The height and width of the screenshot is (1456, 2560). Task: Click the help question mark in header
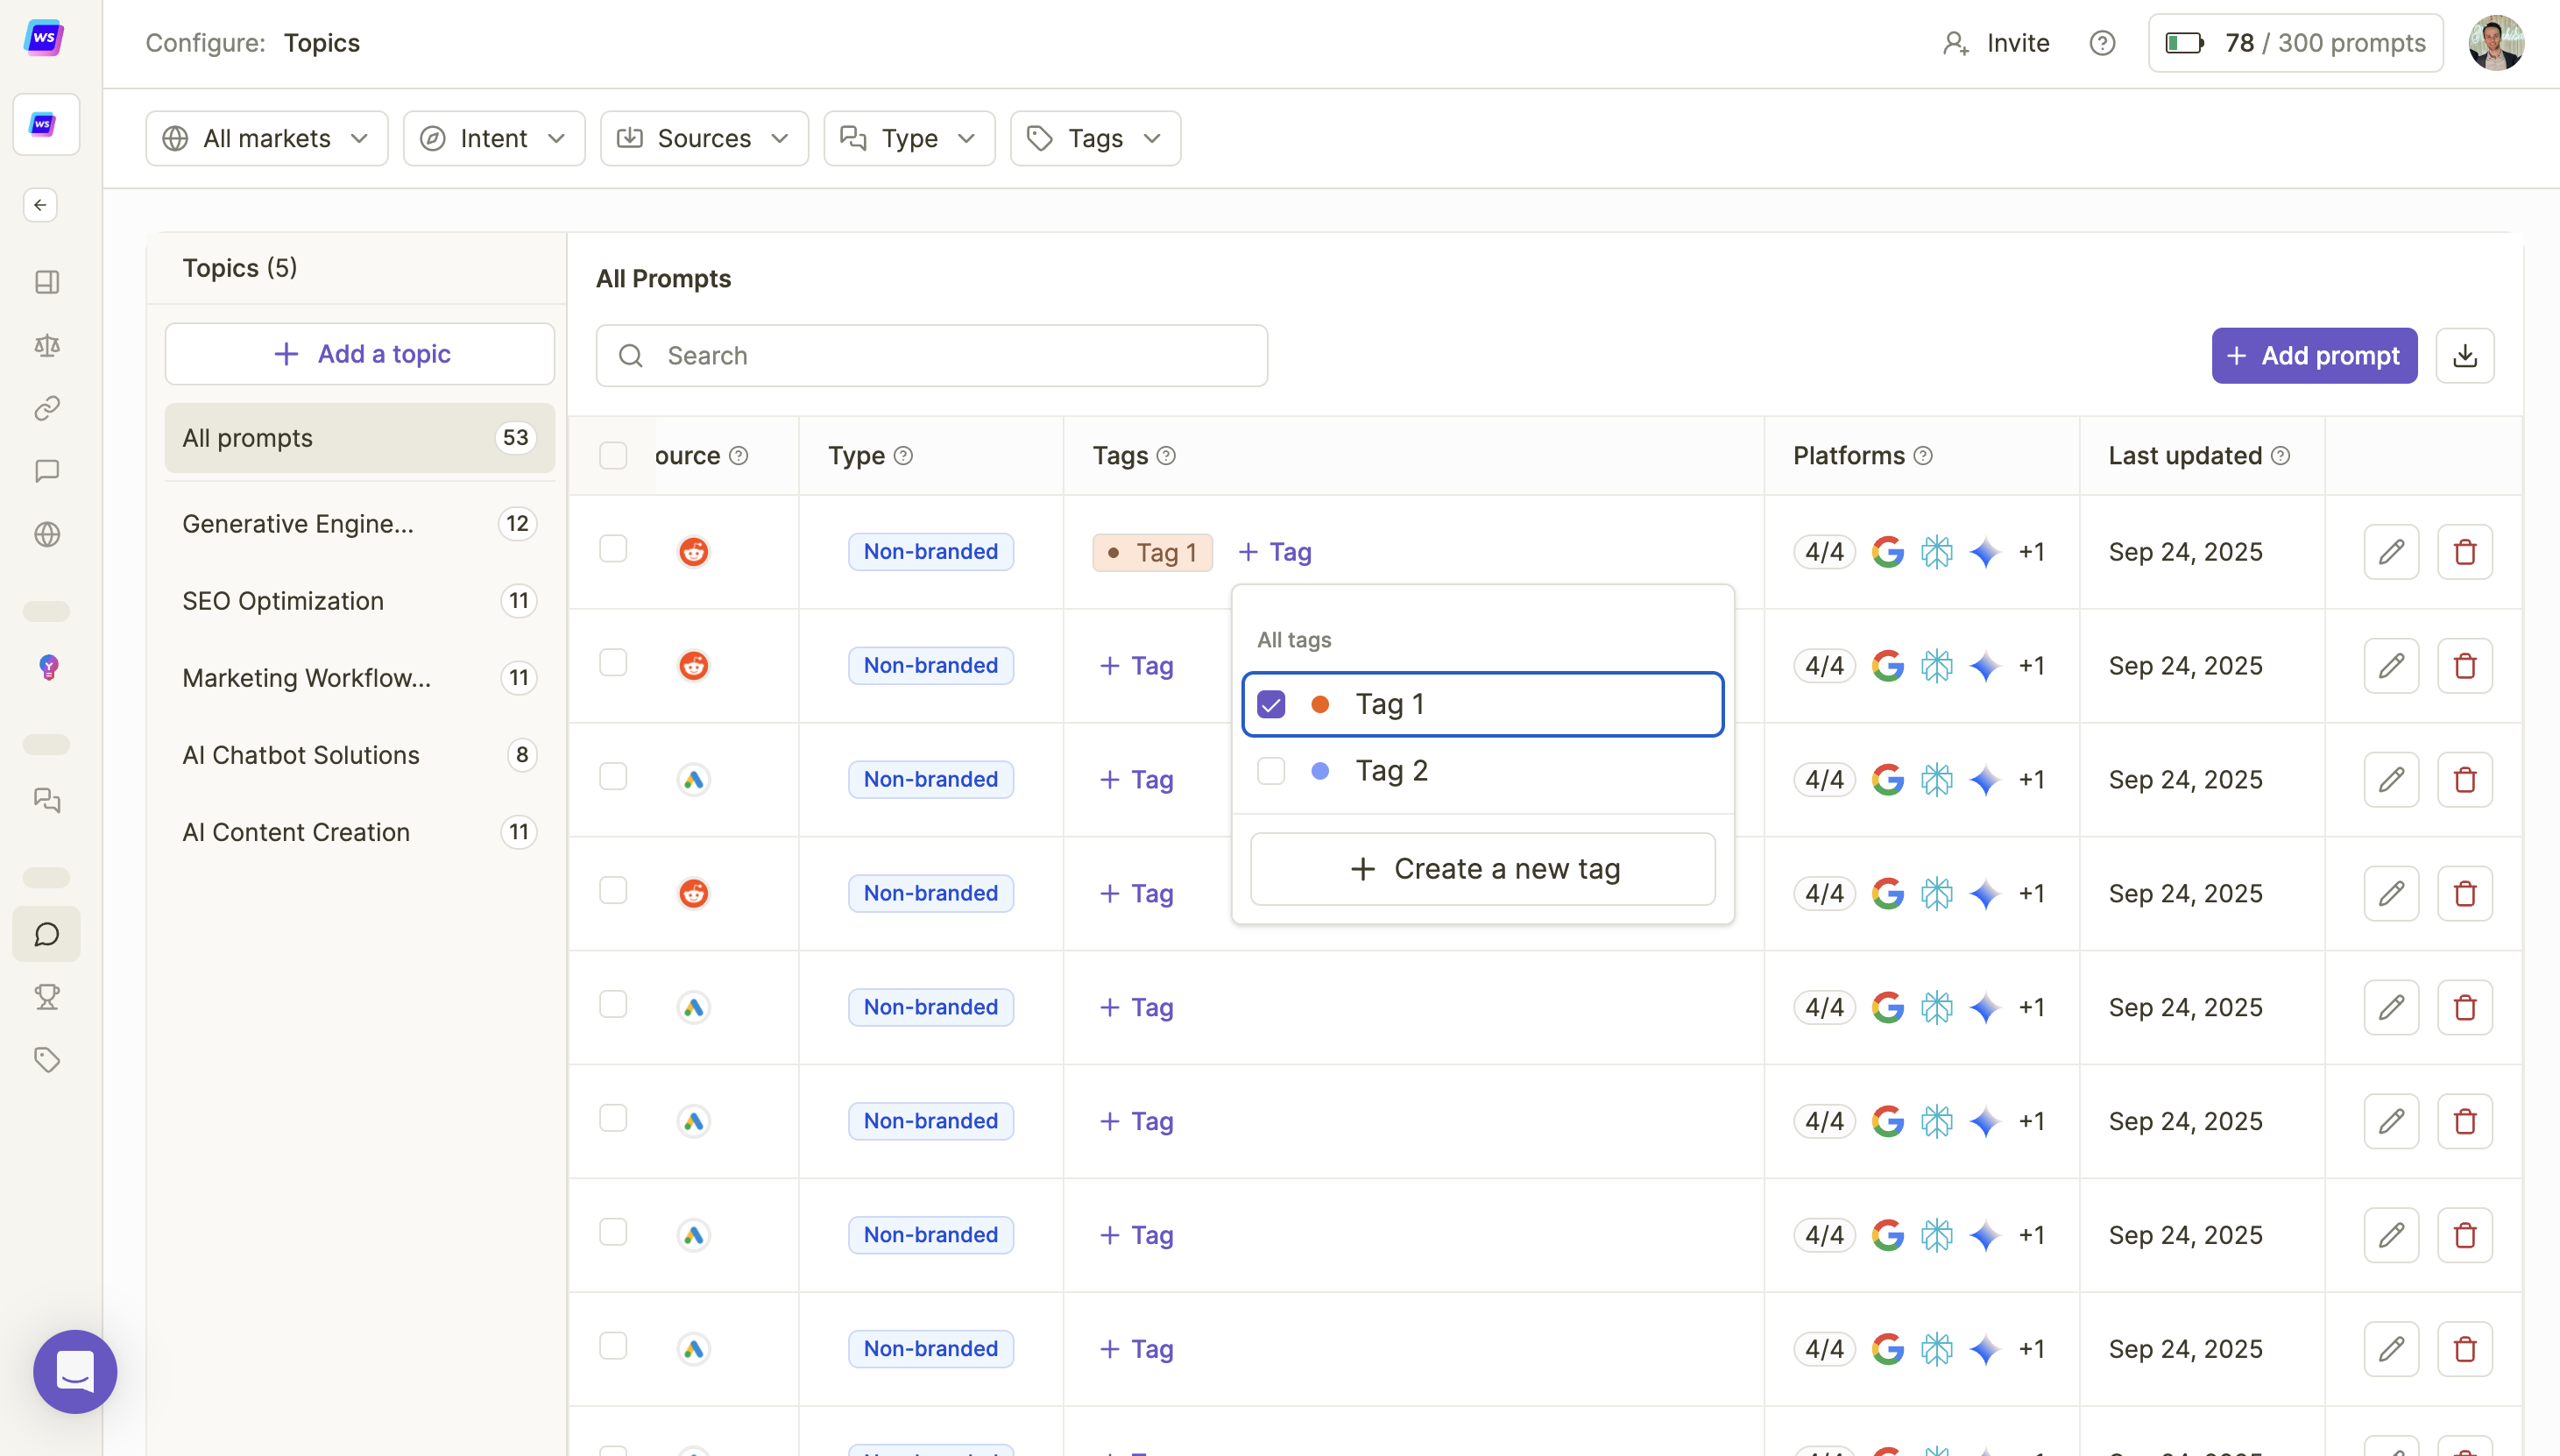[2102, 43]
